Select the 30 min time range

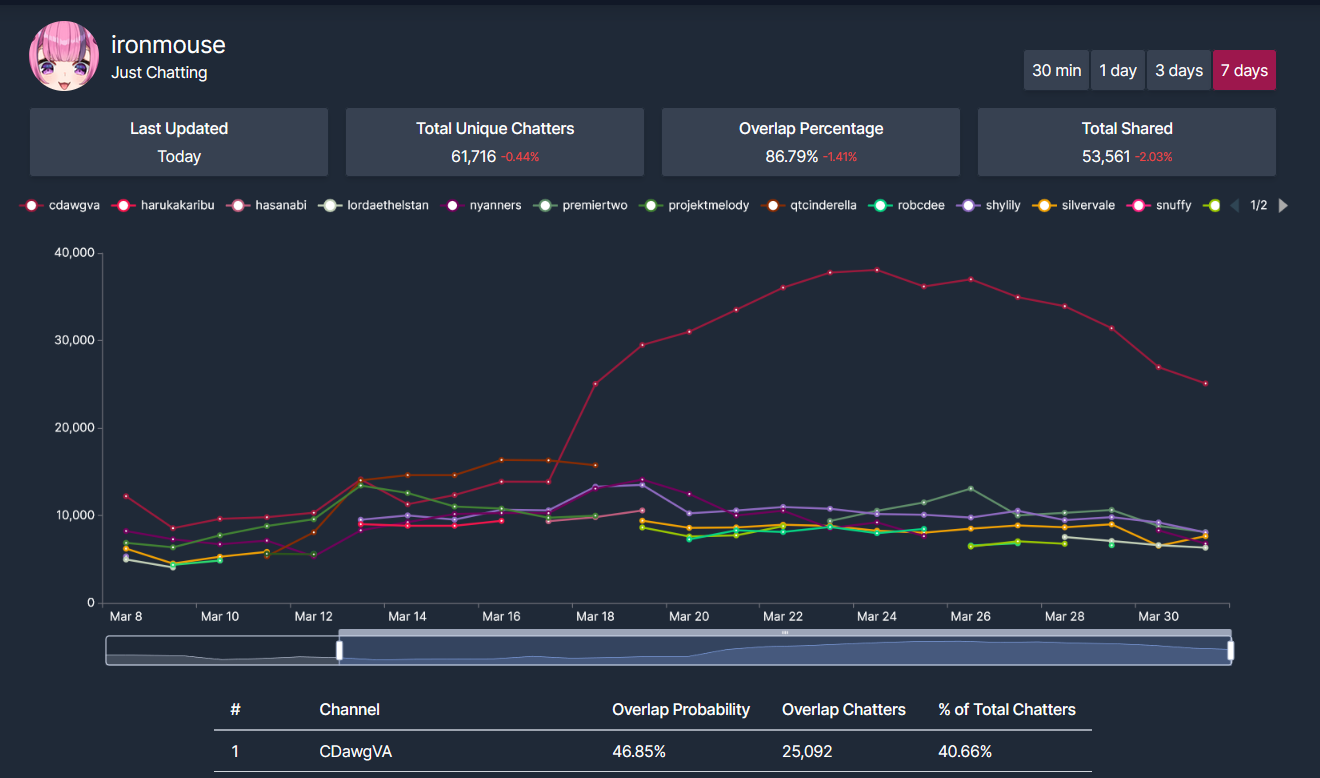[x=1056, y=70]
